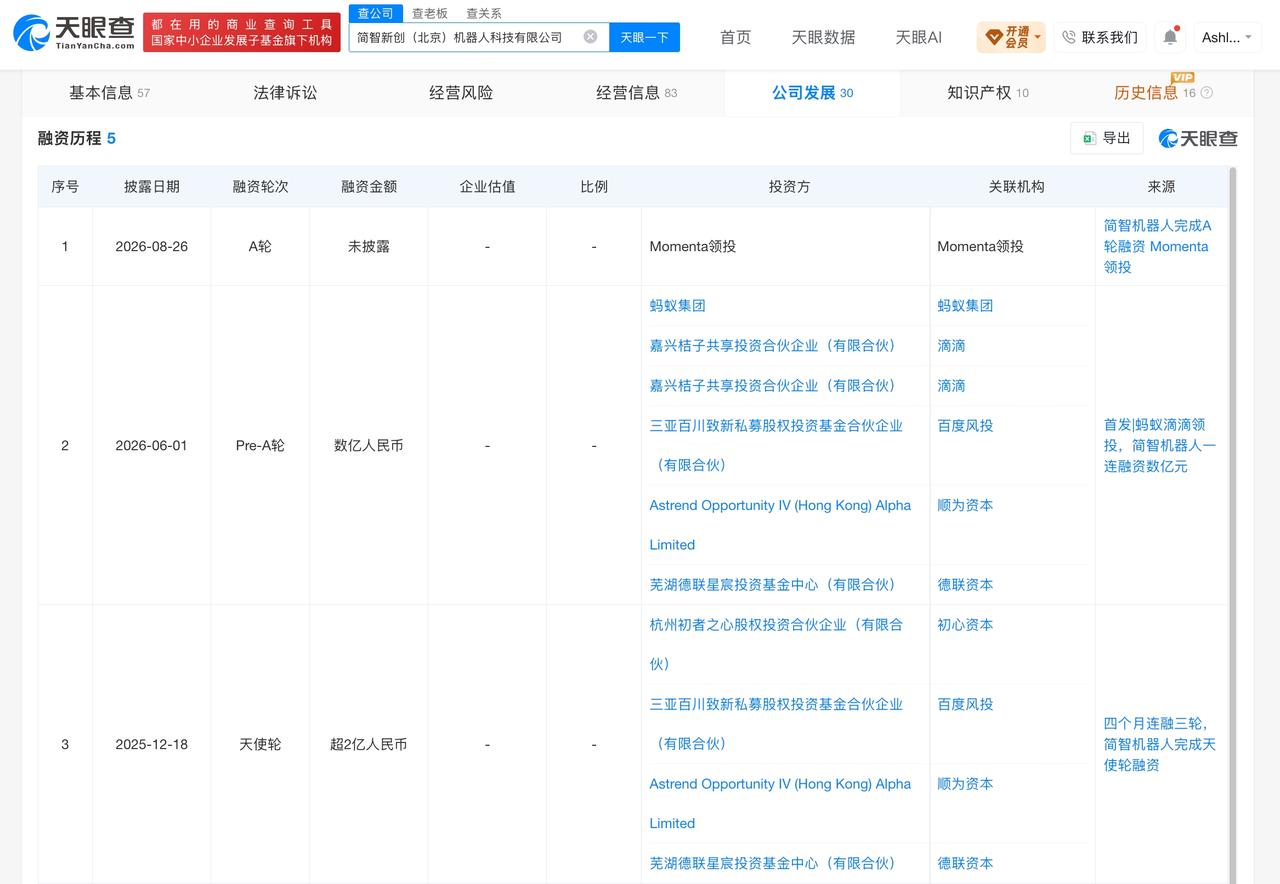Click the date cell 2026-06-01
1280x884 pixels.
pos(152,445)
